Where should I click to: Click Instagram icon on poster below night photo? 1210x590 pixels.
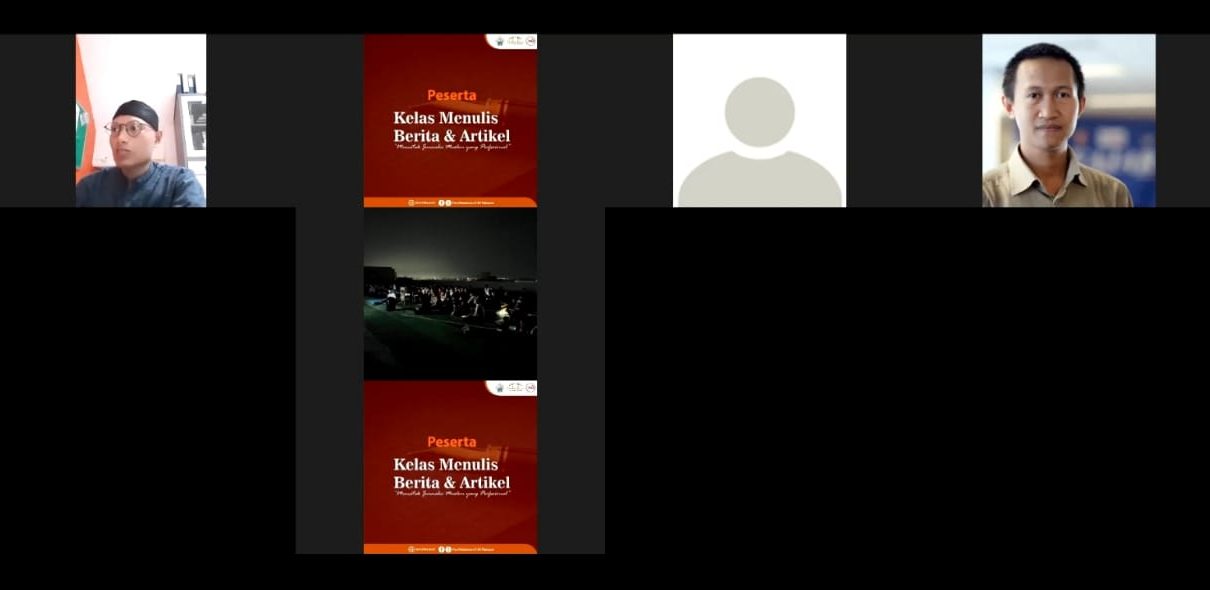[x=411, y=549]
